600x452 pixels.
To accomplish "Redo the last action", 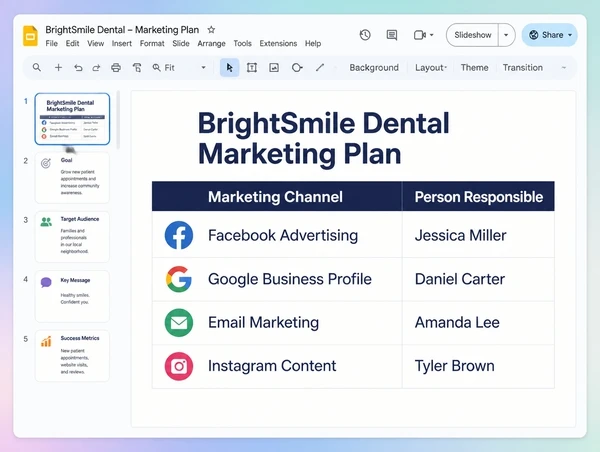I will [x=96, y=68].
